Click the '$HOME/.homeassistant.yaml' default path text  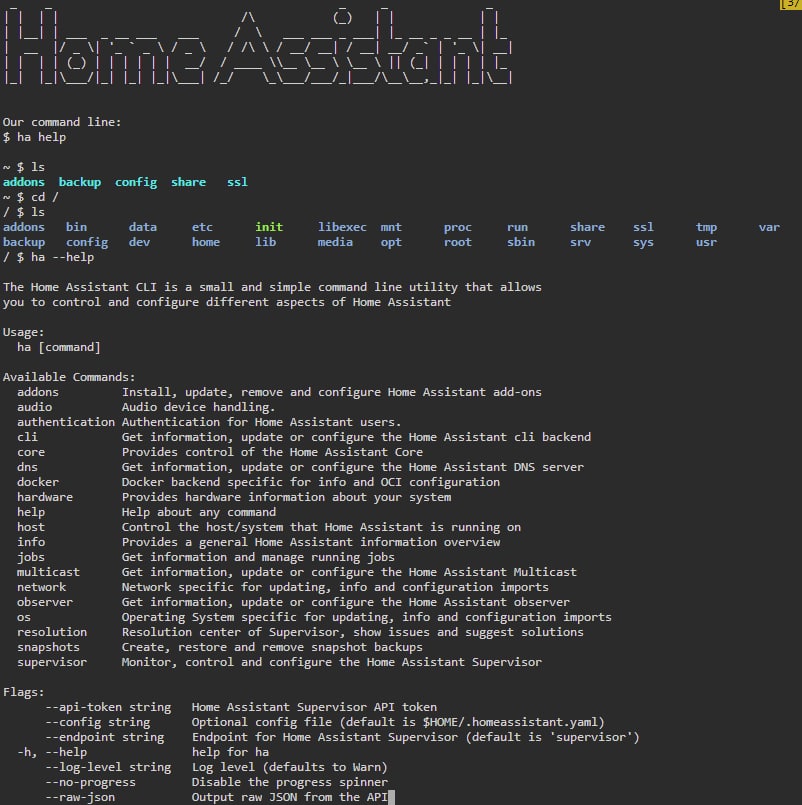point(510,722)
